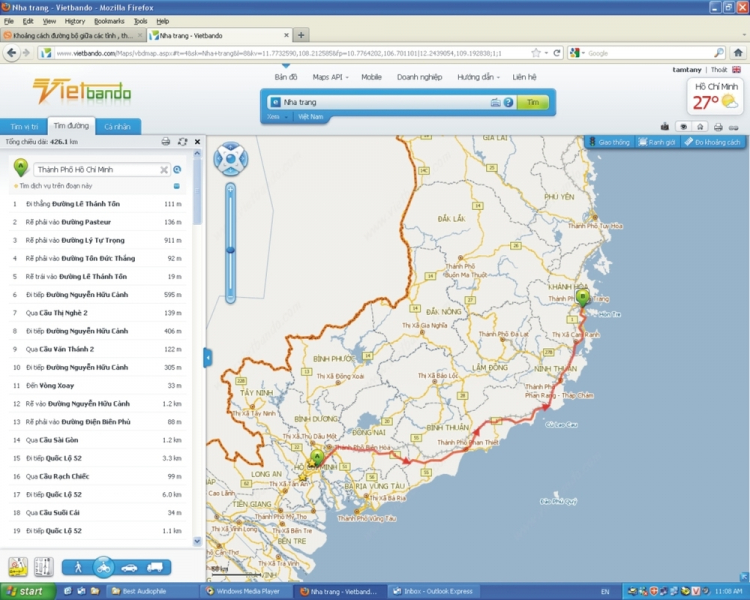The image size is (750, 600).
Task: Open virtual keyboard icon in search box
Action: click(x=496, y=102)
